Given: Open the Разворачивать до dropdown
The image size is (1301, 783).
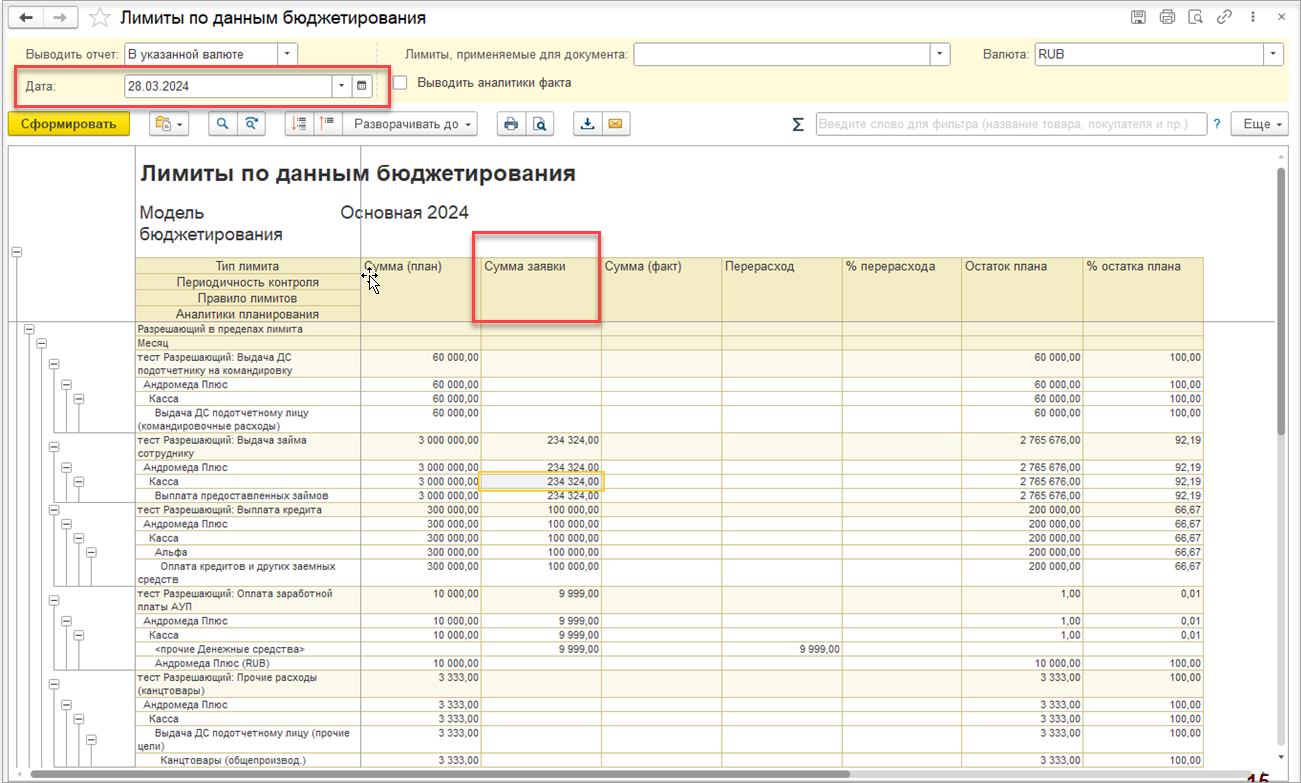Looking at the screenshot, I should pyautogui.click(x=410, y=124).
